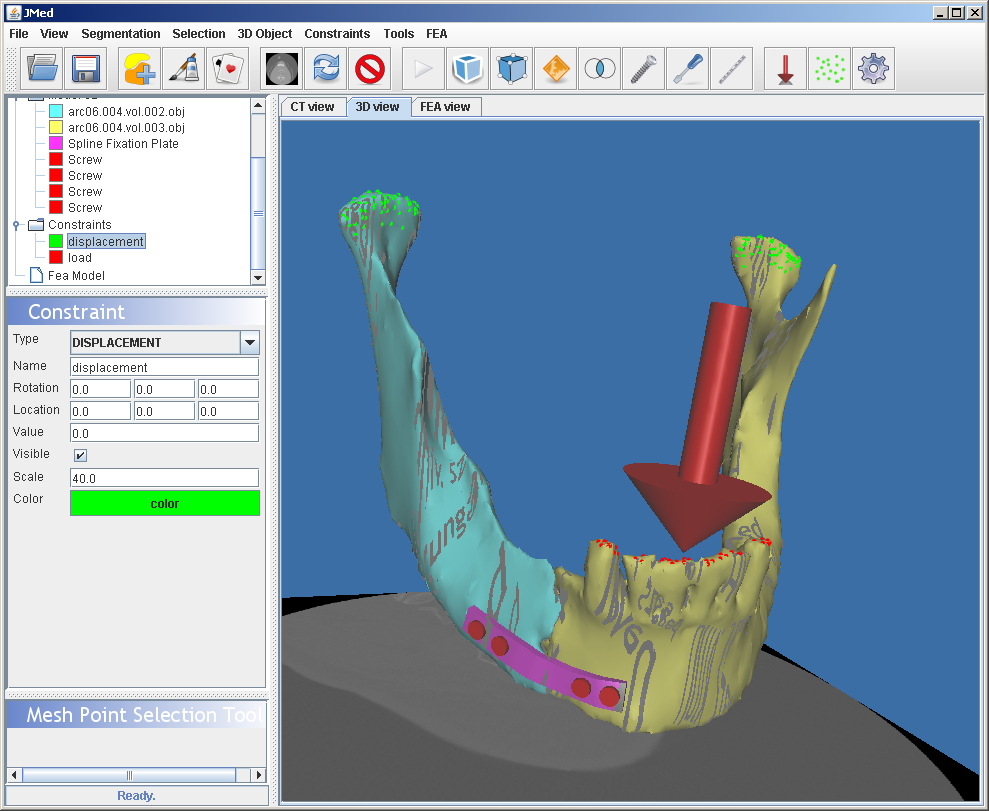Image resolution: width=989 pixels, height=811 pixels.
Task: Open the constraint Type dropdown
Action: tap(249, 343)
